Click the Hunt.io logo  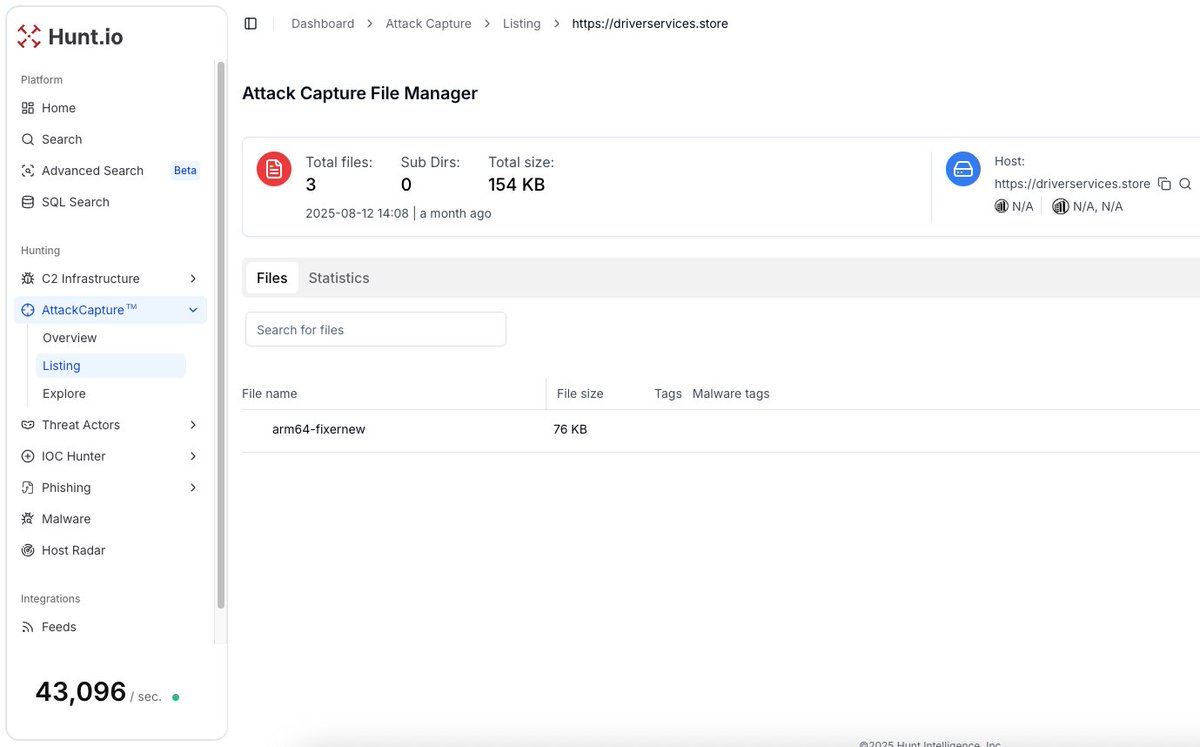point(70,37)
